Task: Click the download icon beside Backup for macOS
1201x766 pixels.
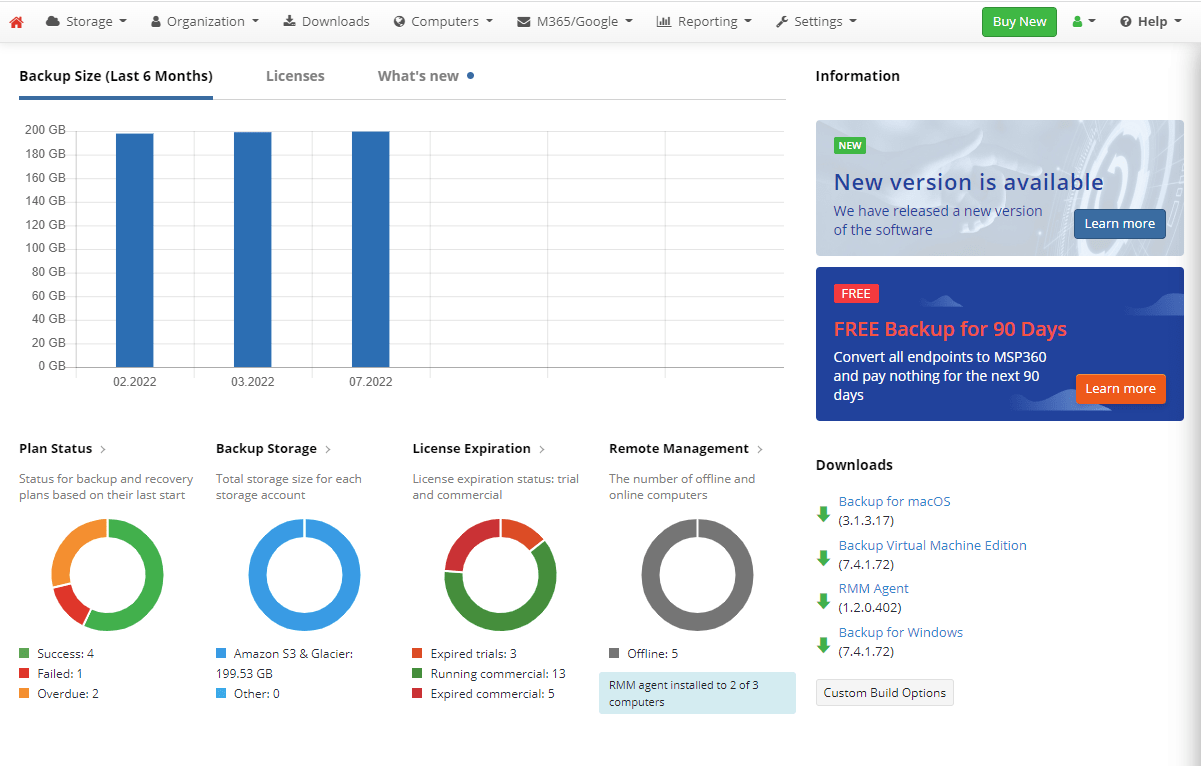Action: coord(823,513)
